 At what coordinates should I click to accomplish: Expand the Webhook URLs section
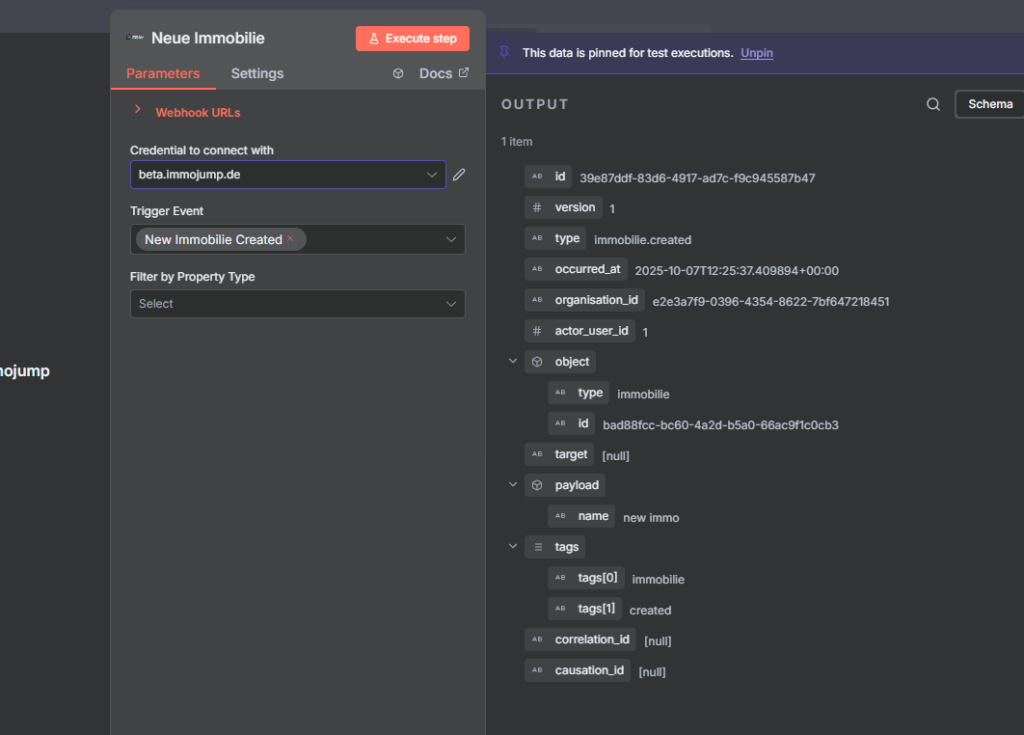pos(138,111)
